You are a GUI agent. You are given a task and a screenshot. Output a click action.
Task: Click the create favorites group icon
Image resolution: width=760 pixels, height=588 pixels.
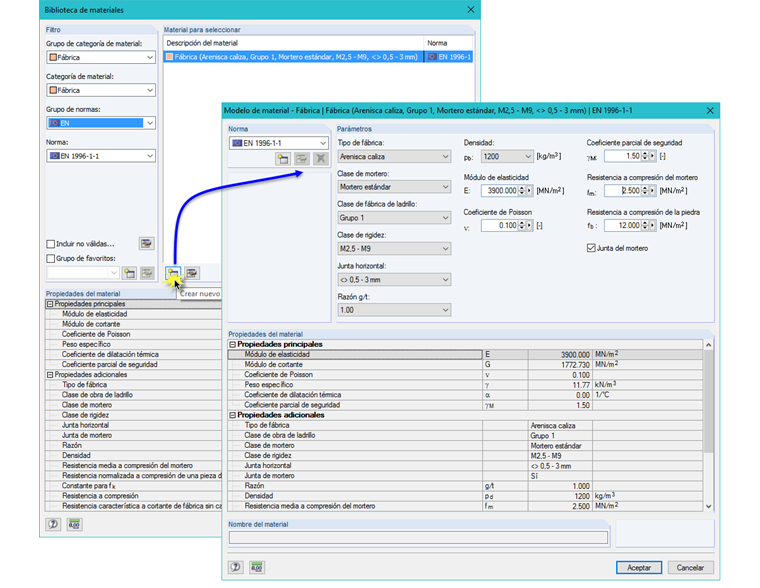tap(129, 273)
